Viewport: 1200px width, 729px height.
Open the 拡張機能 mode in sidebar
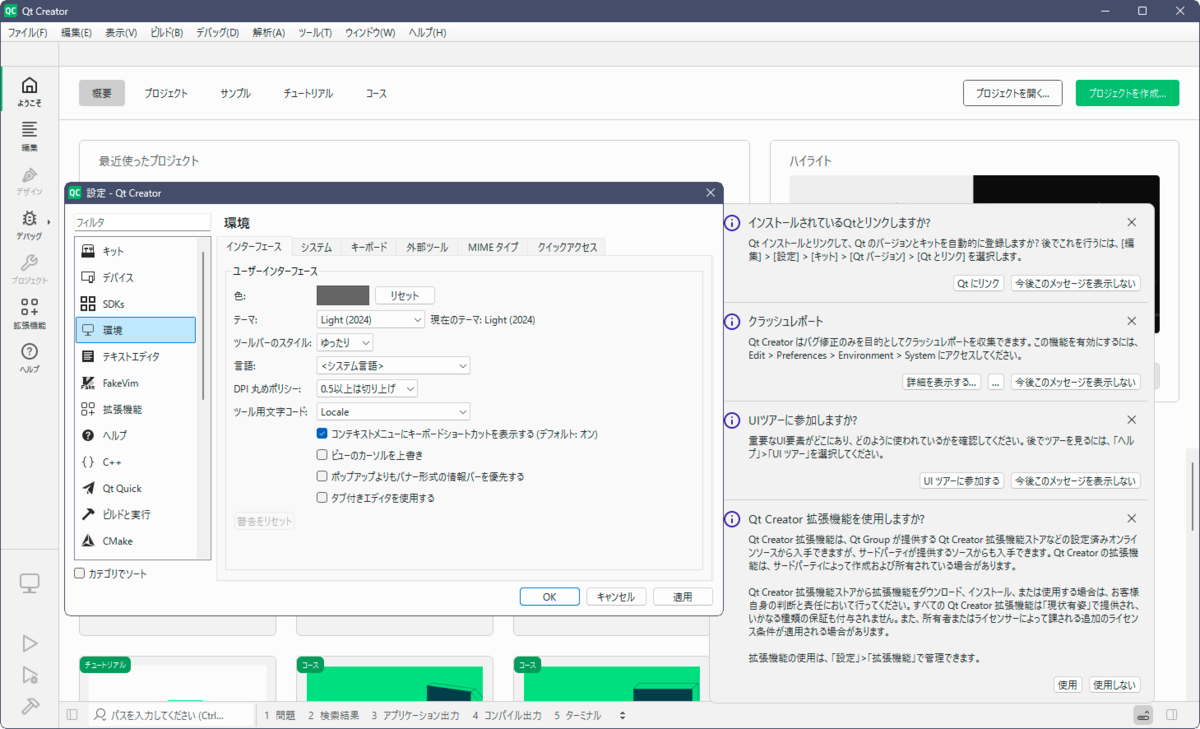tap(29, 313)
